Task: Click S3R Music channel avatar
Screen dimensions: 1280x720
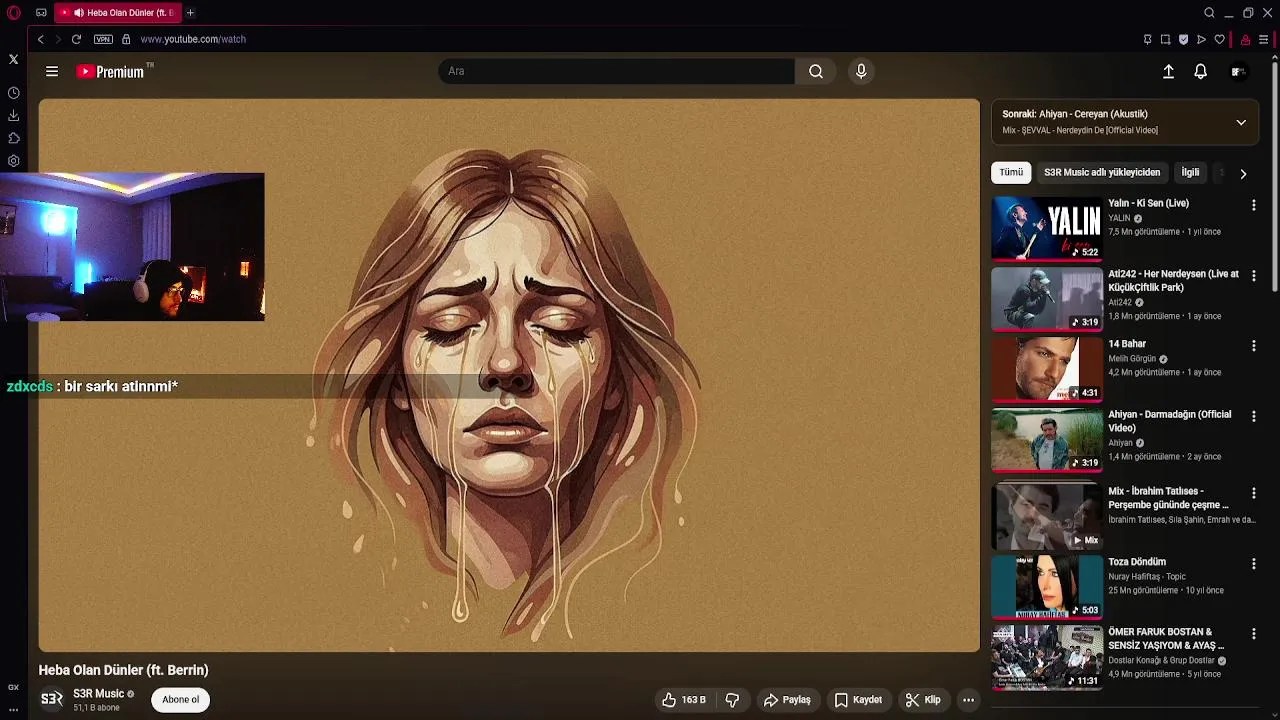Action: click(52, 699)
